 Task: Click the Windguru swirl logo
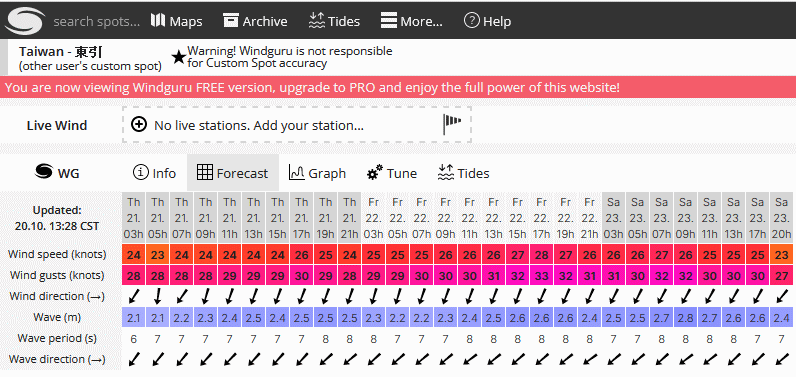(x=25, y=20)
